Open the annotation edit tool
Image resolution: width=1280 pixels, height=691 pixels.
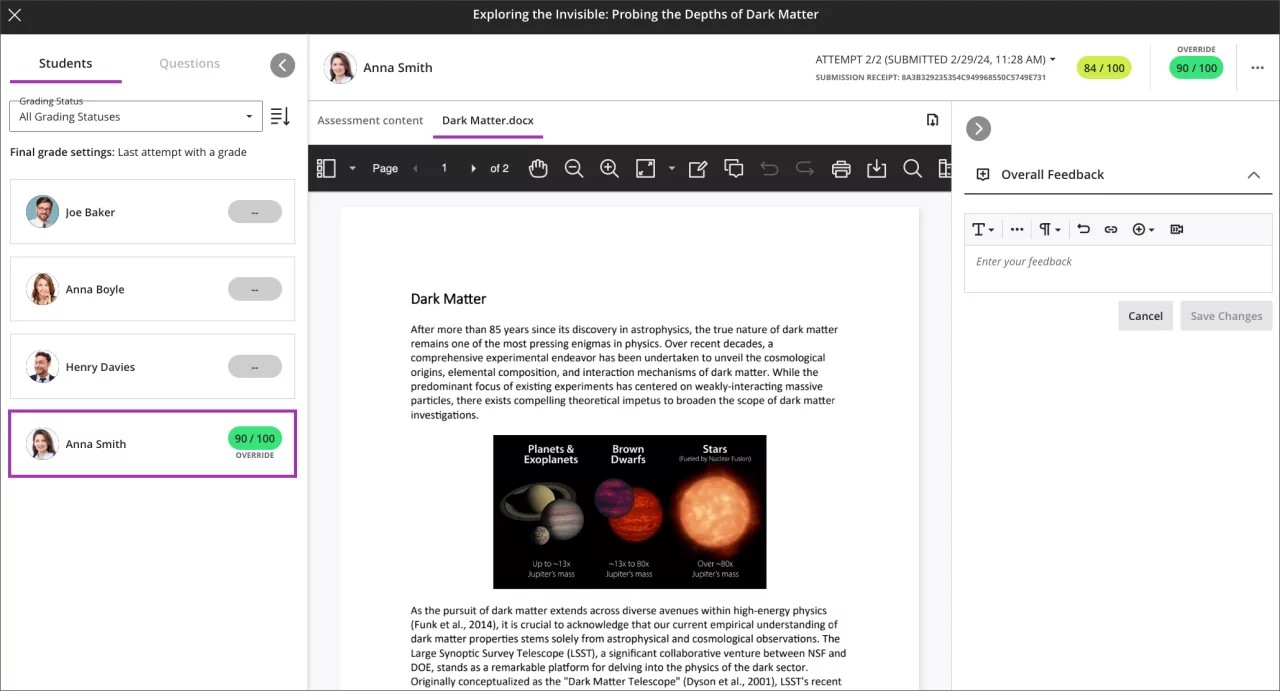click(698, 169)
